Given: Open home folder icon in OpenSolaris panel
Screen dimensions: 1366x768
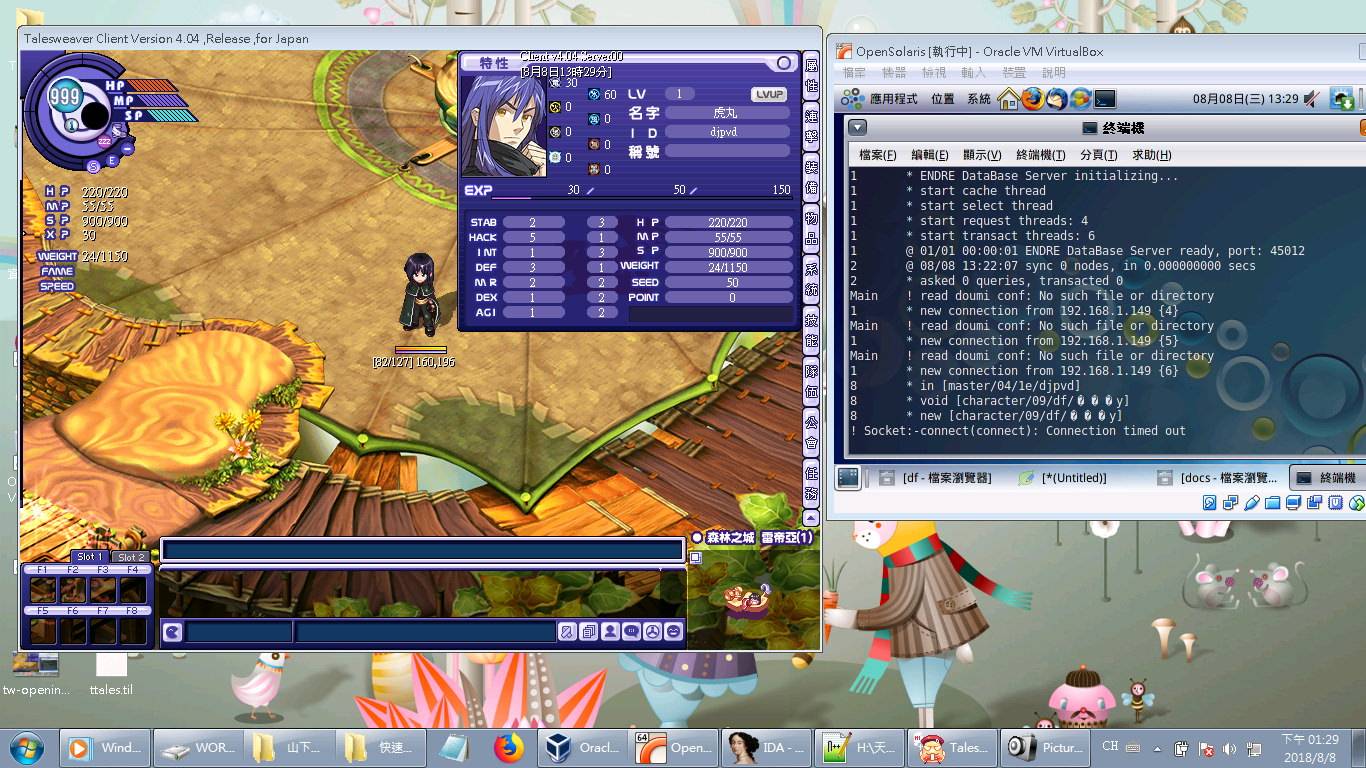Looking at the screenshot, I should (x=1008, y=99).
